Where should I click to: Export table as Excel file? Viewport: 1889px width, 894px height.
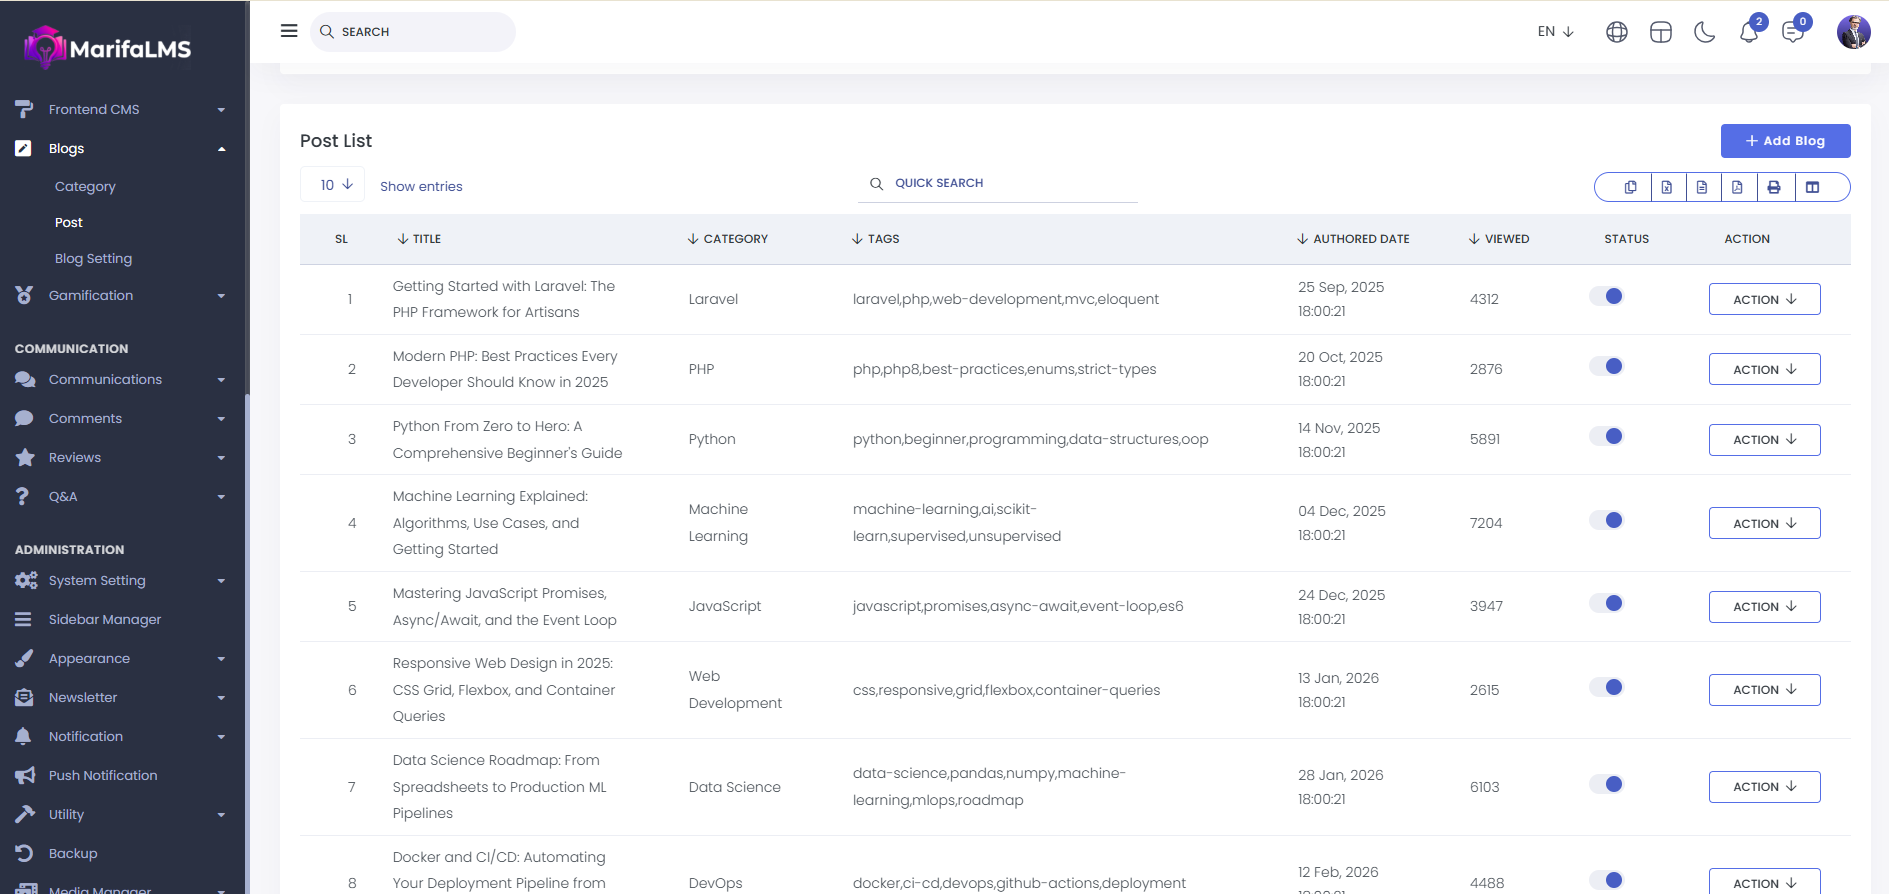coord(1666,187)
